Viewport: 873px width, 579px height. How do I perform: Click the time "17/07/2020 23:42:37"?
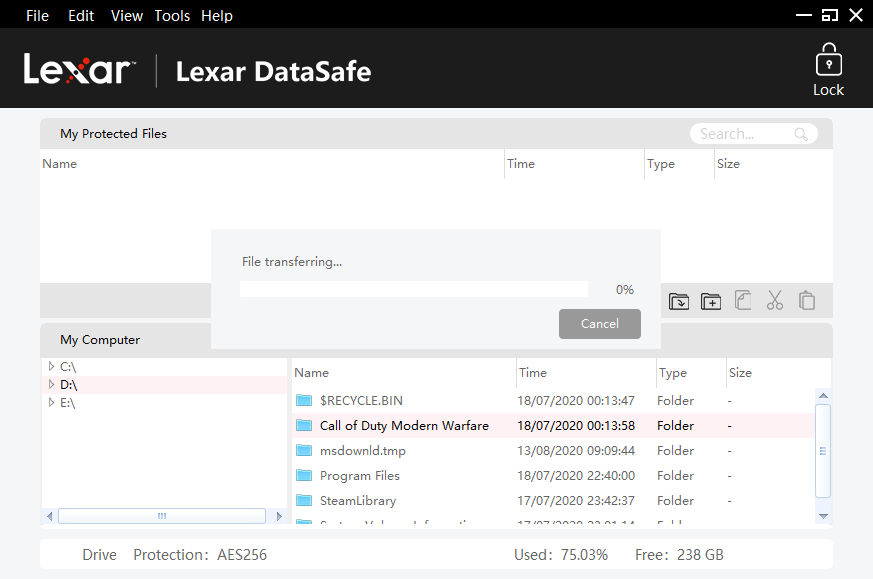576,501
